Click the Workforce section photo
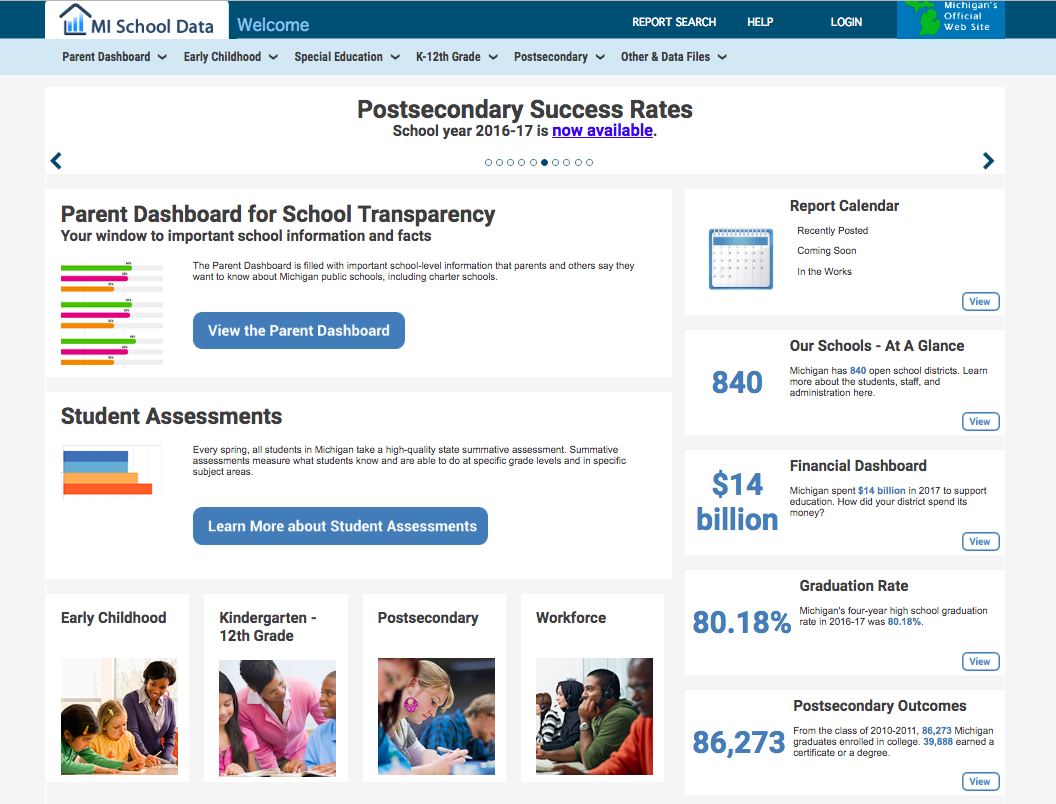 594,716
